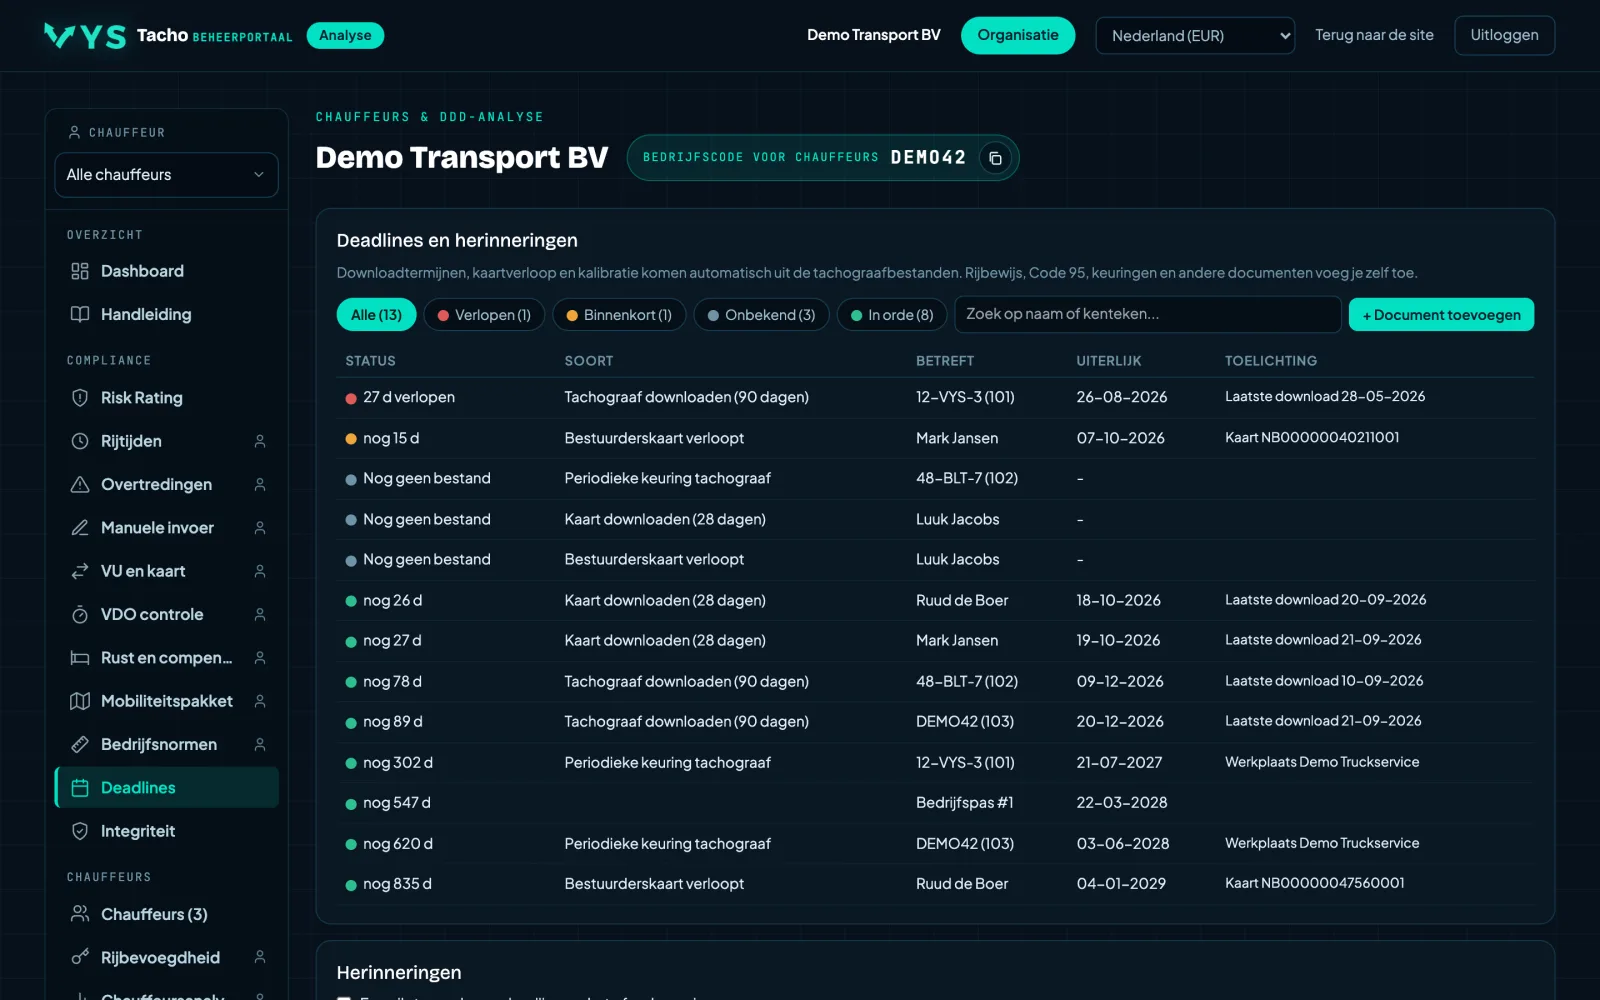Click the Handleiding book icon
This screenshot has width=1600, height=1000.
coord(80,314)
